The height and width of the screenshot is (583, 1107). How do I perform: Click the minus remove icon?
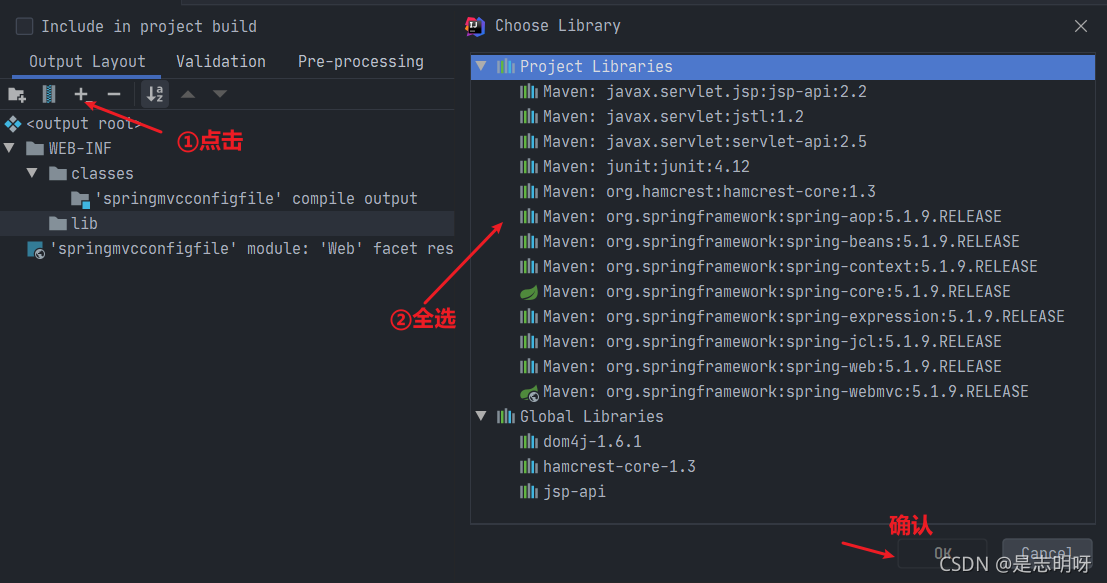[114, 94]
